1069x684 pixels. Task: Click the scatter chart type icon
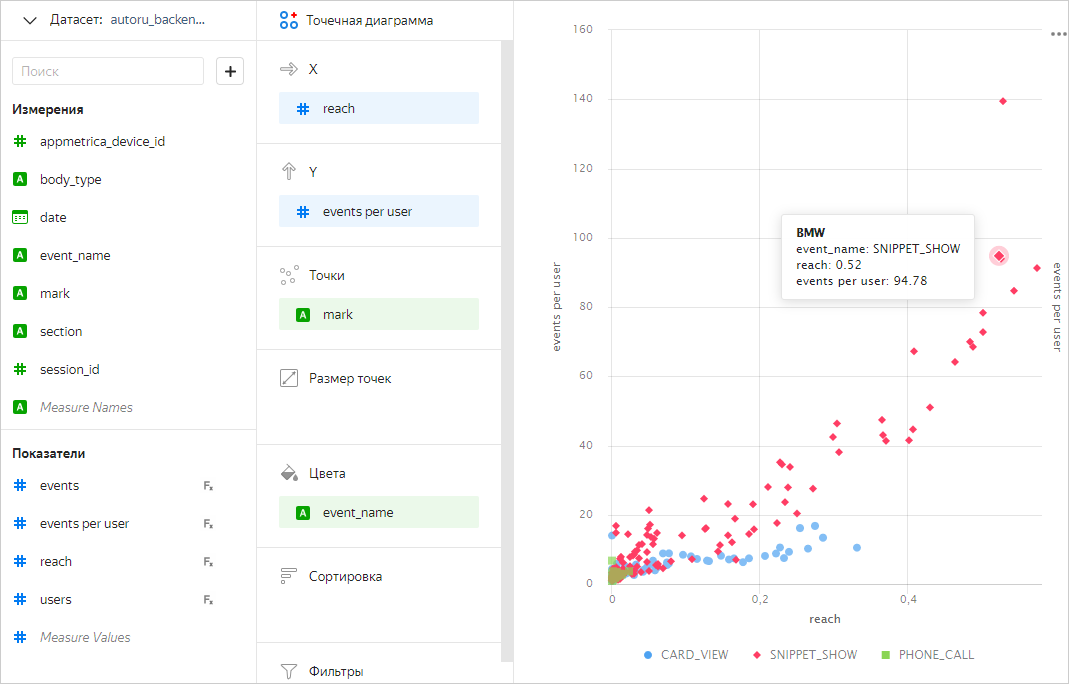click(x=289, y=20)
